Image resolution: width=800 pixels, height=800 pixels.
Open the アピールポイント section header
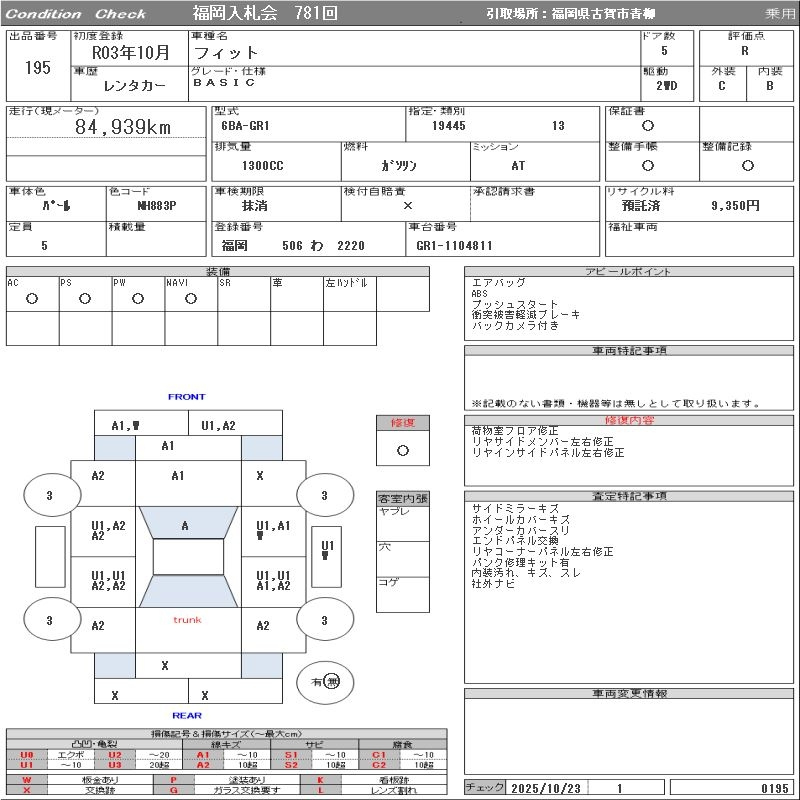tap(628, 272)
